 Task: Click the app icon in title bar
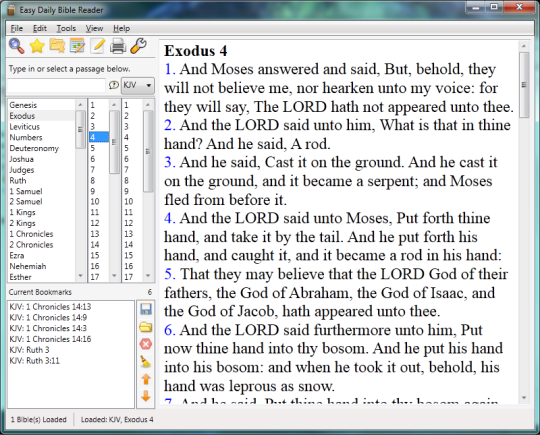[x=11, y=10]
